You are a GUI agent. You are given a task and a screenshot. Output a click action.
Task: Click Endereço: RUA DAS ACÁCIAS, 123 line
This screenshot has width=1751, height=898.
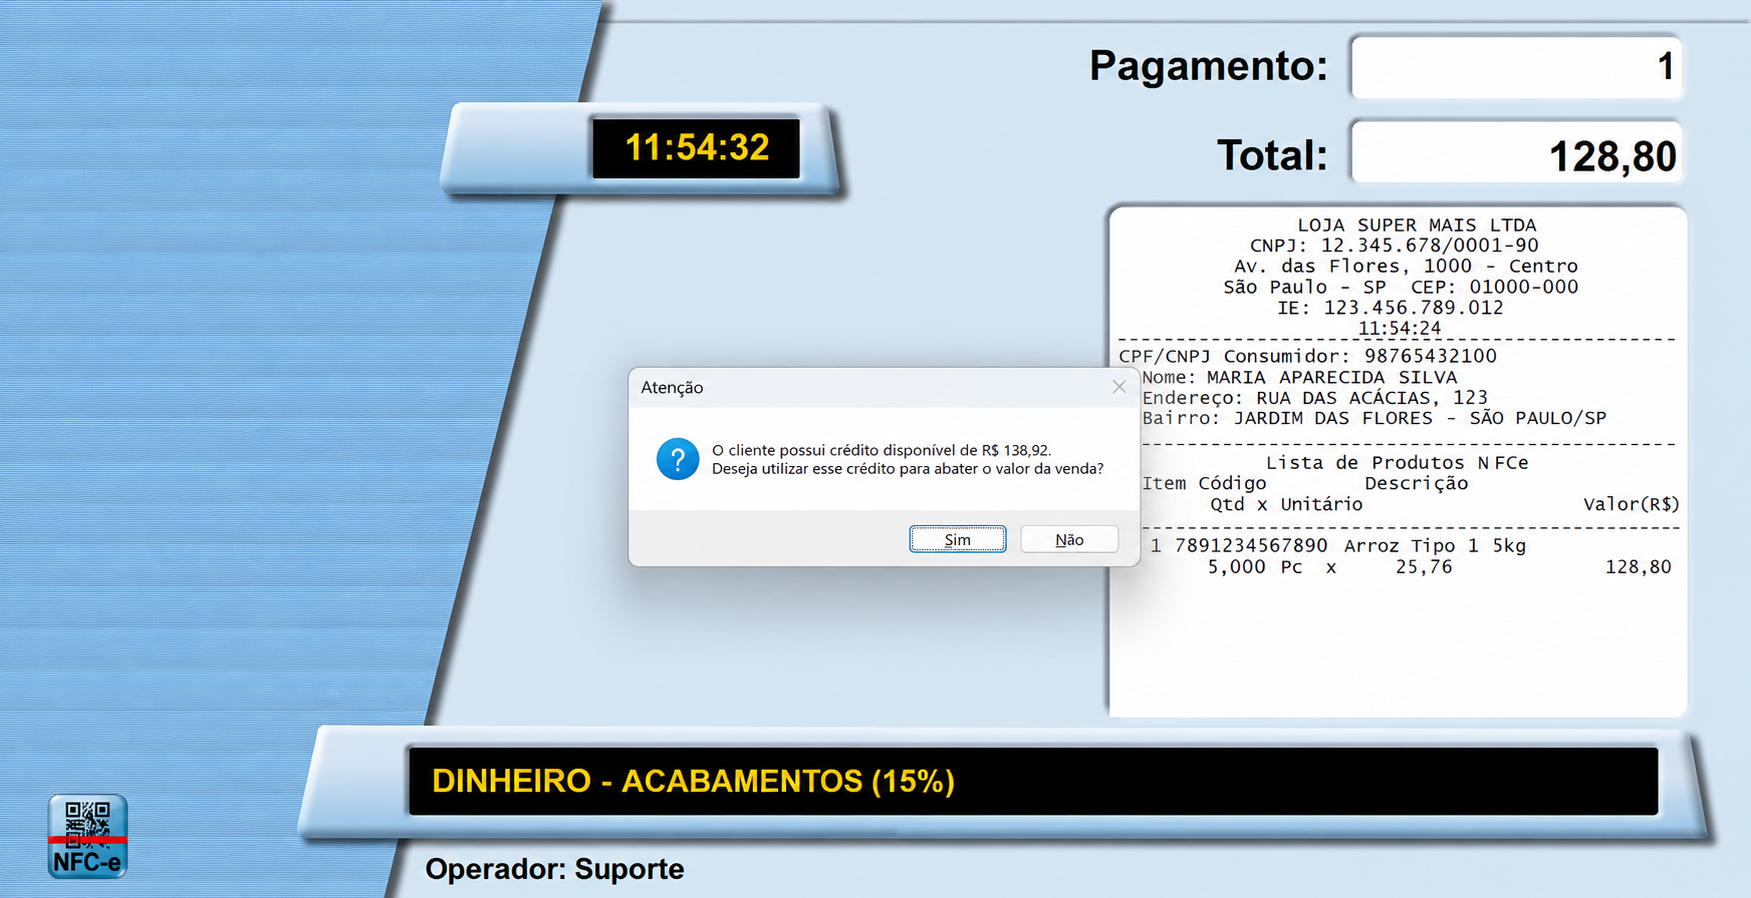[1314, 398]
